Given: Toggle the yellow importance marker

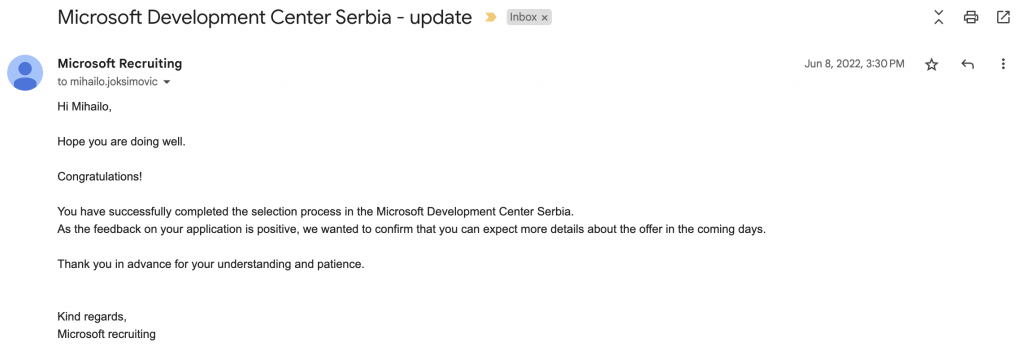Looking at the screenshot, I should click(490, 18).
